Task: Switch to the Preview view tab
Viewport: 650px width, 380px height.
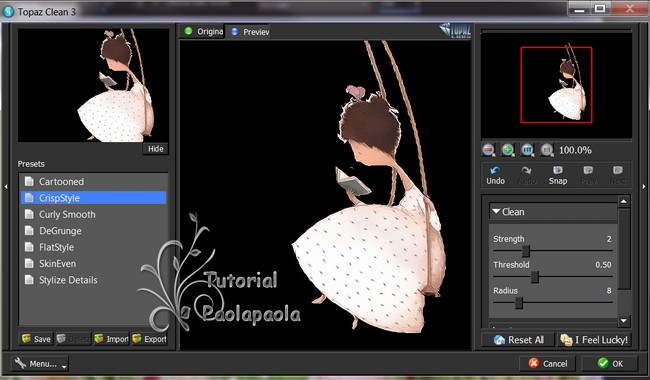Action: (249, 31)
